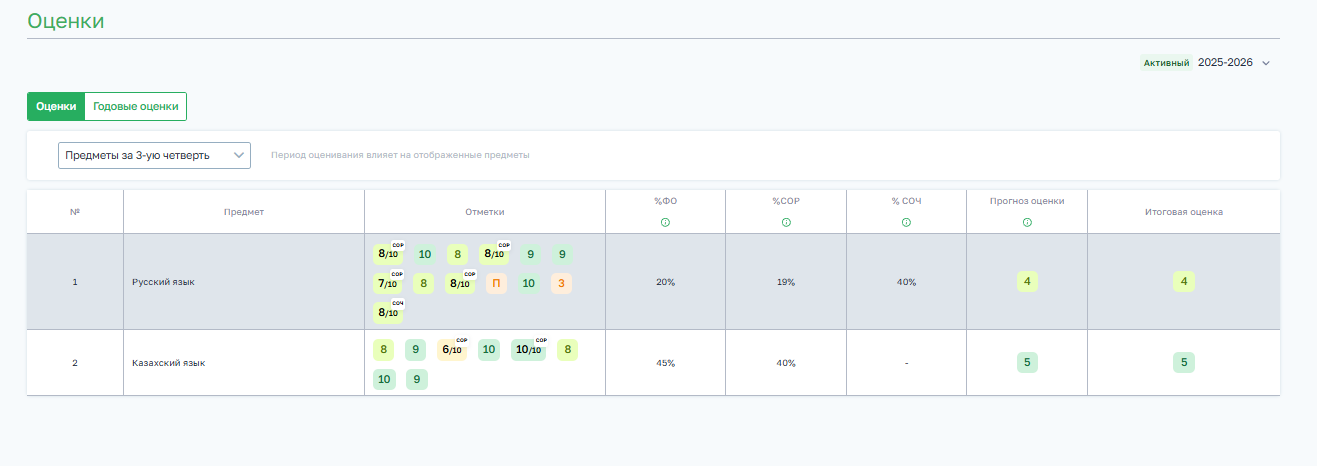Click the info icon under % СОЧ header
1317x466 pixels.
pos(906,222)
